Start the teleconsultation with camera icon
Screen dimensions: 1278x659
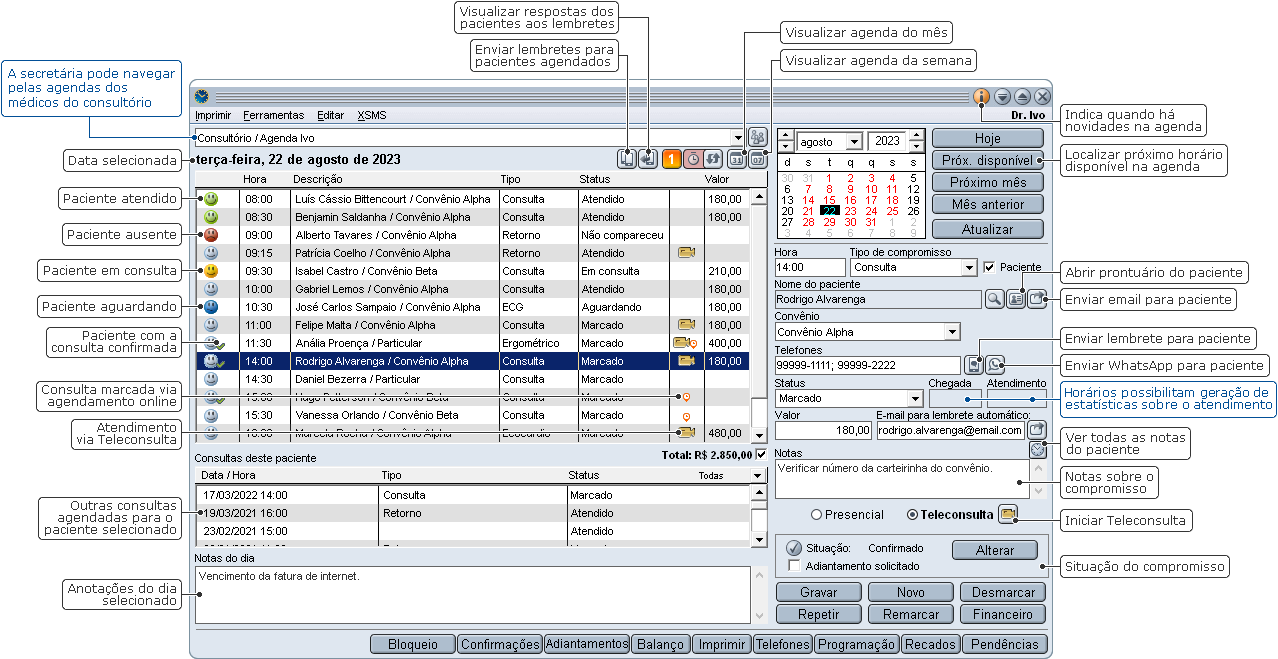point(1008,514)
